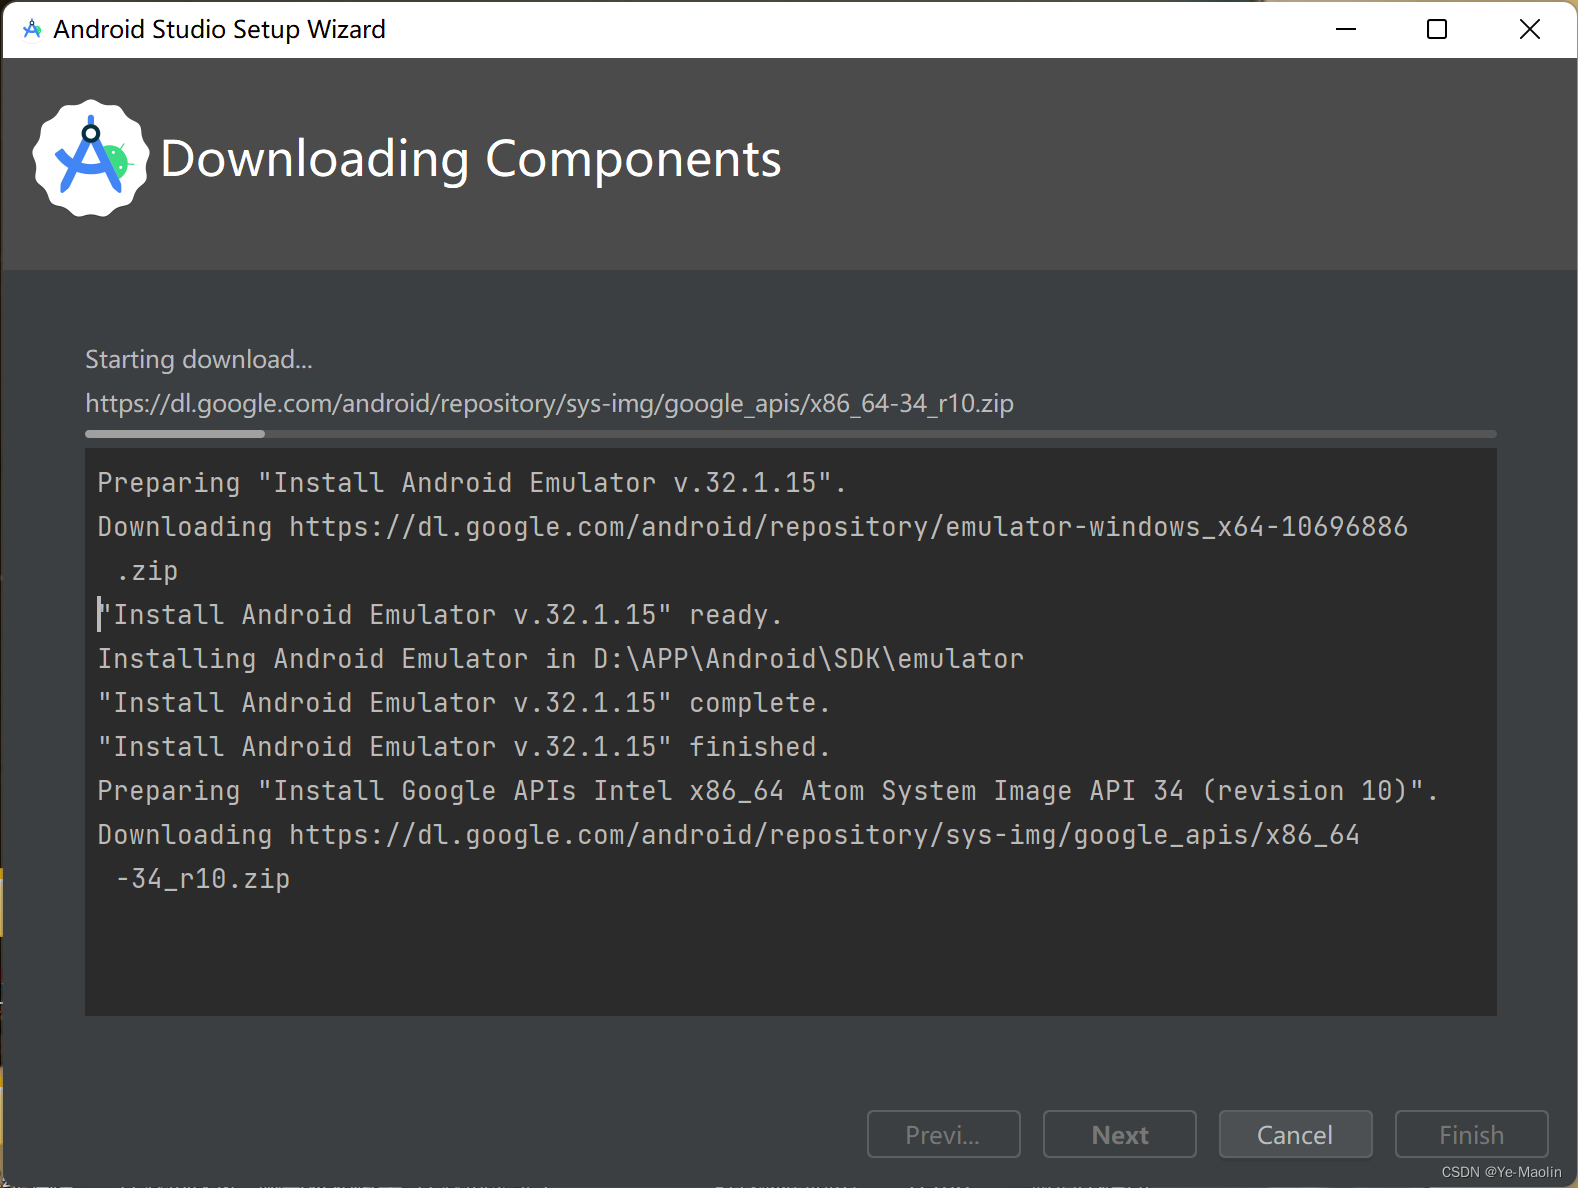Screen dimensions: 1578x1188
Task: Click the ".zip" continuation line in log
Action: coord(147,571)
